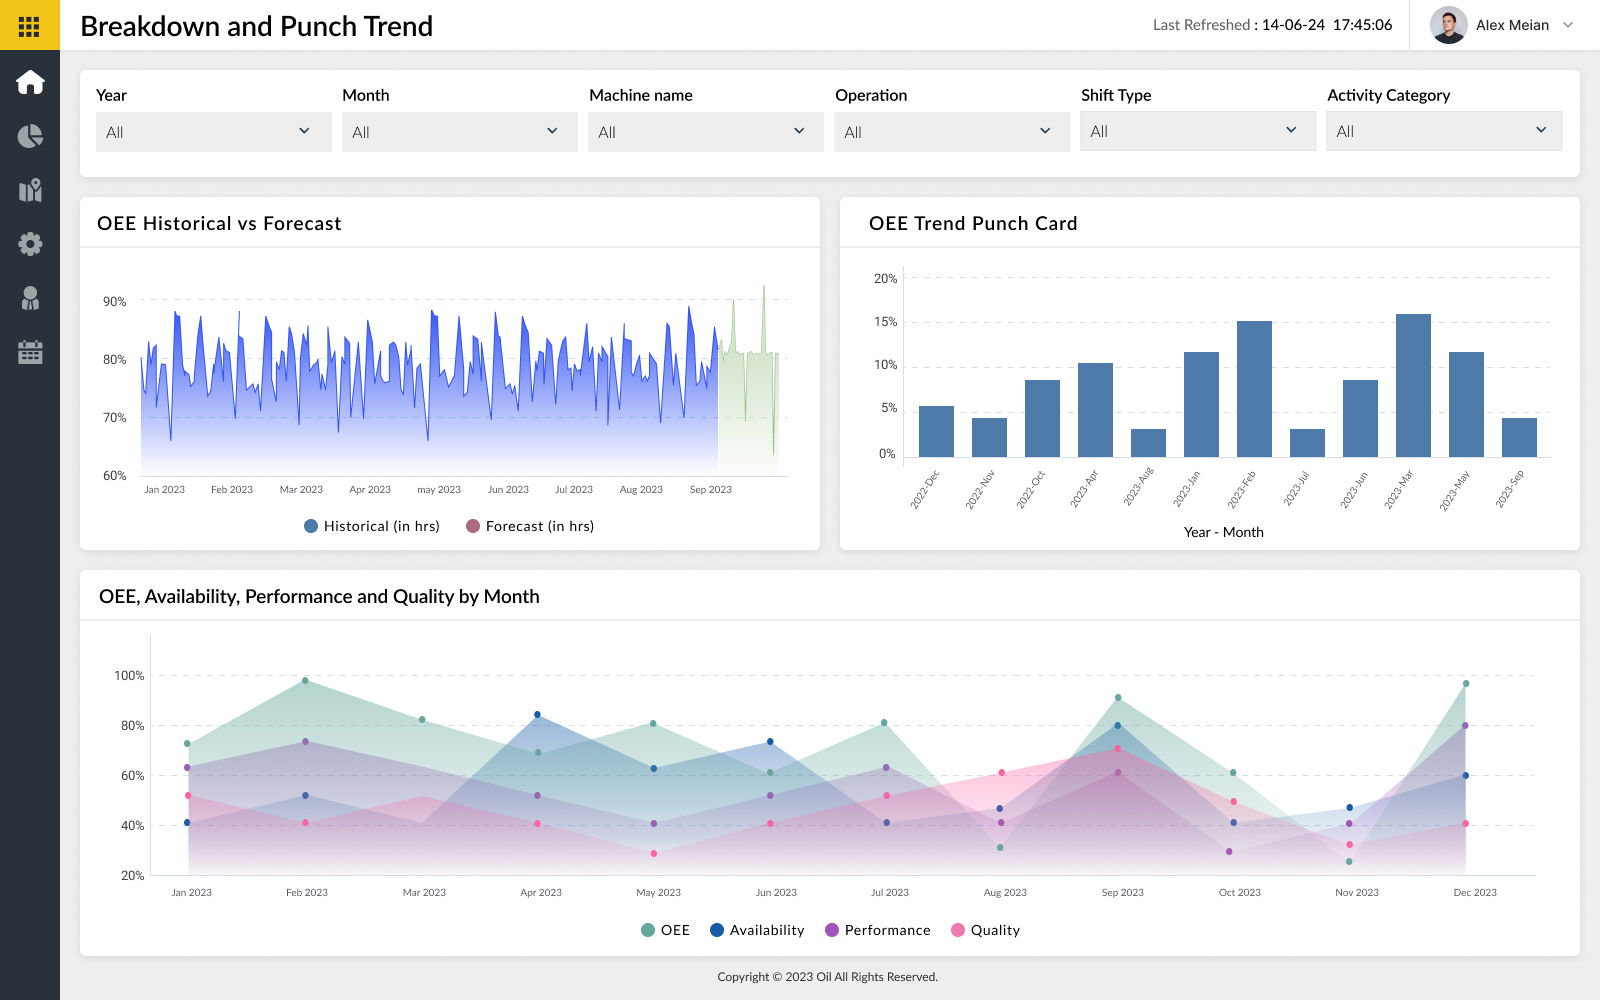
Task: Toggle Forecast (in hrs) legend series
Action: pyautogui.click(x=530, y=526)
